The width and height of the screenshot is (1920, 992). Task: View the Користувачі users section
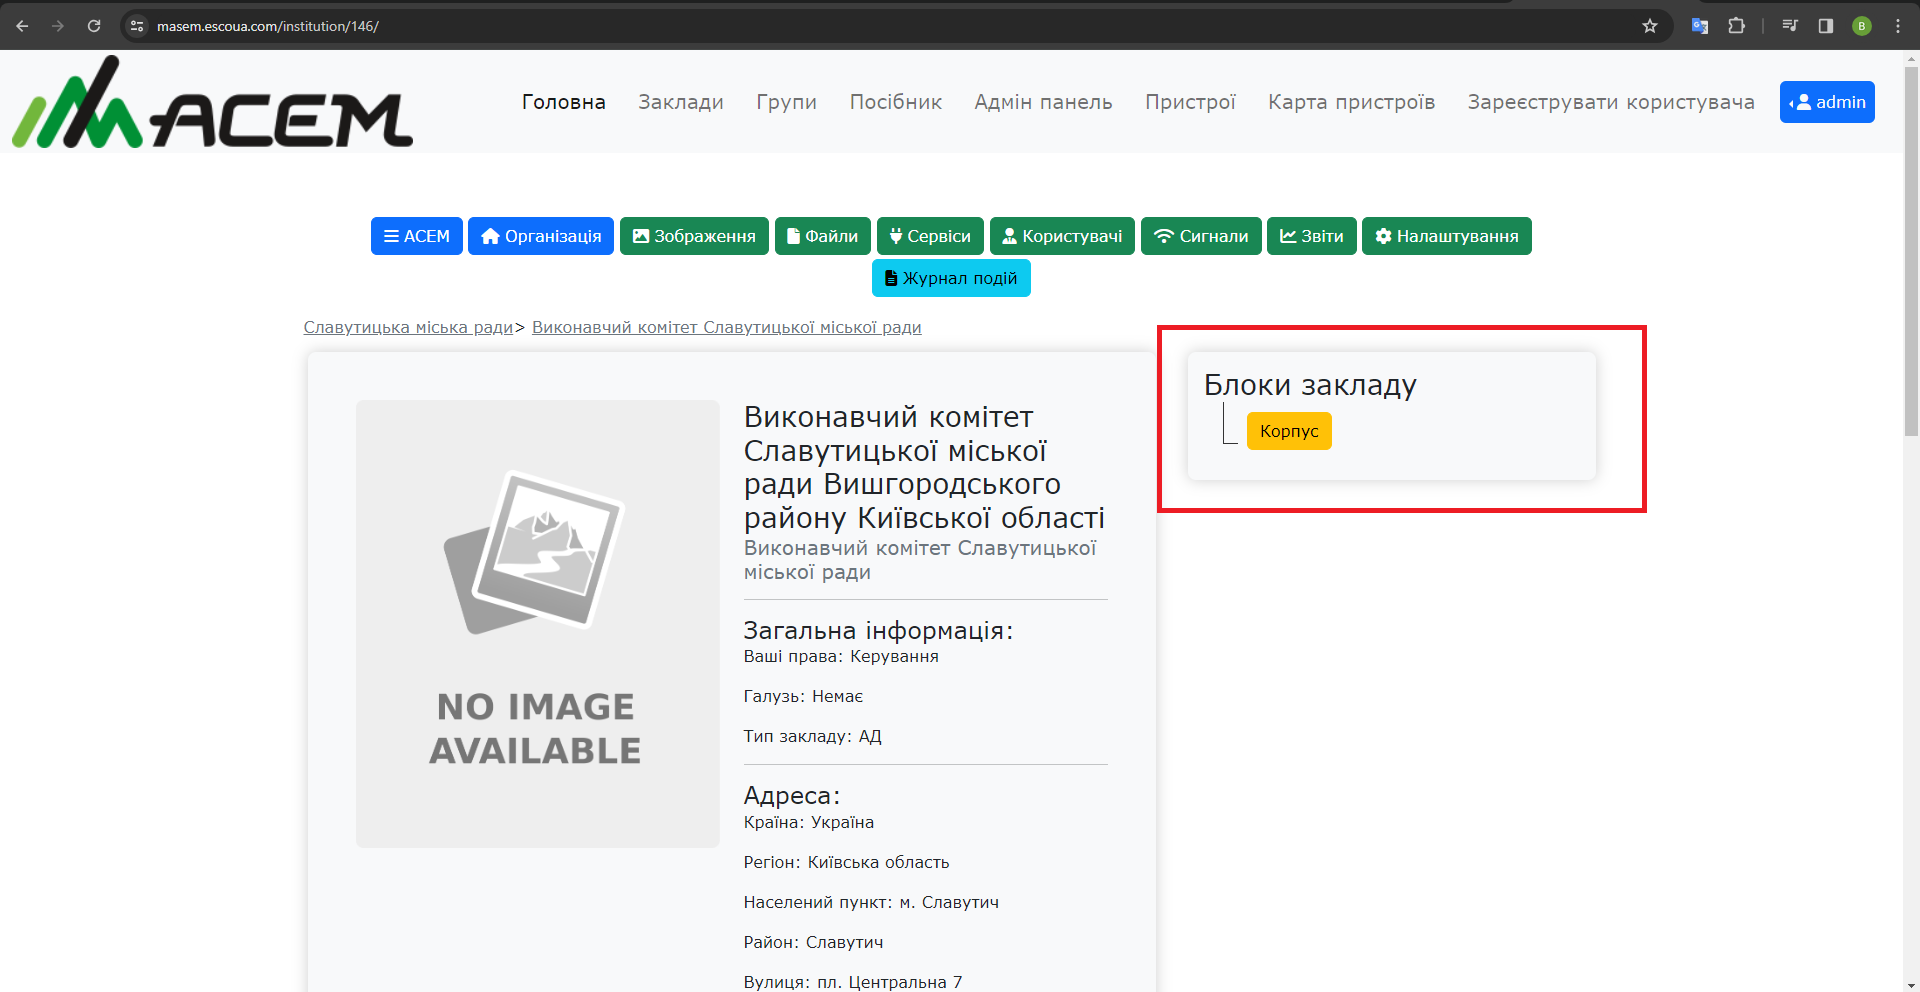(x=1062, y=236)
